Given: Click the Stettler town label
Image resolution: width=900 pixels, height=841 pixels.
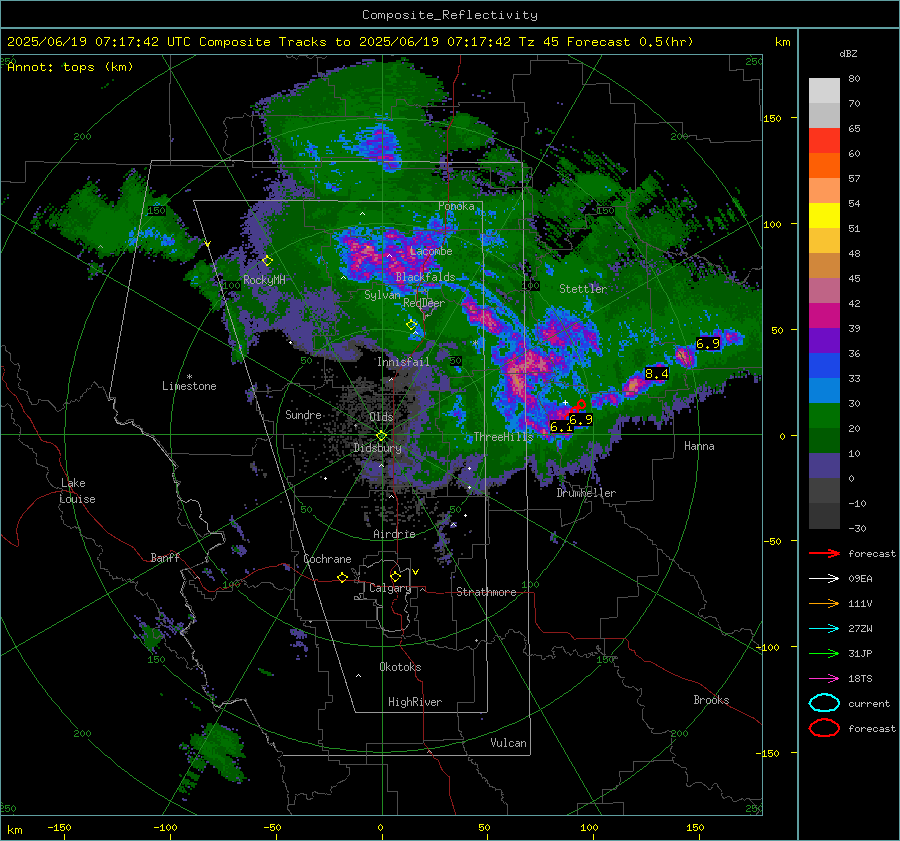Looking at the screenshot, I should pyautogui.click(x=583, y=289).
